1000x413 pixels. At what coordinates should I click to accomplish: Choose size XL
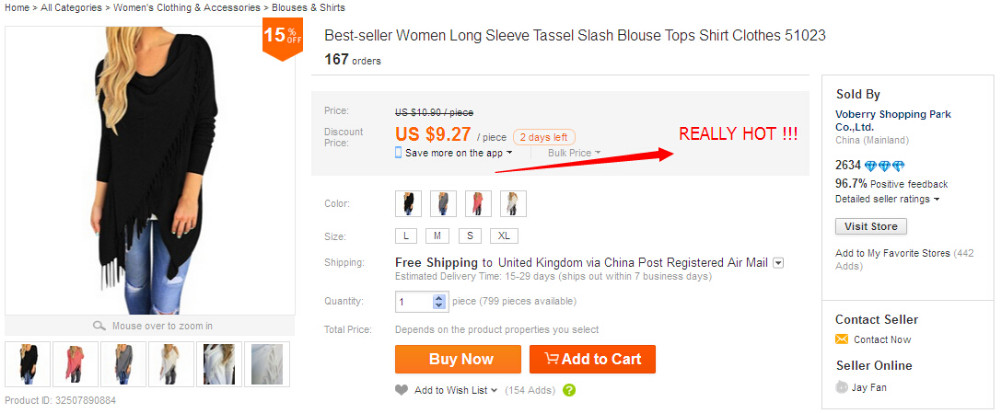coord(504,236)
